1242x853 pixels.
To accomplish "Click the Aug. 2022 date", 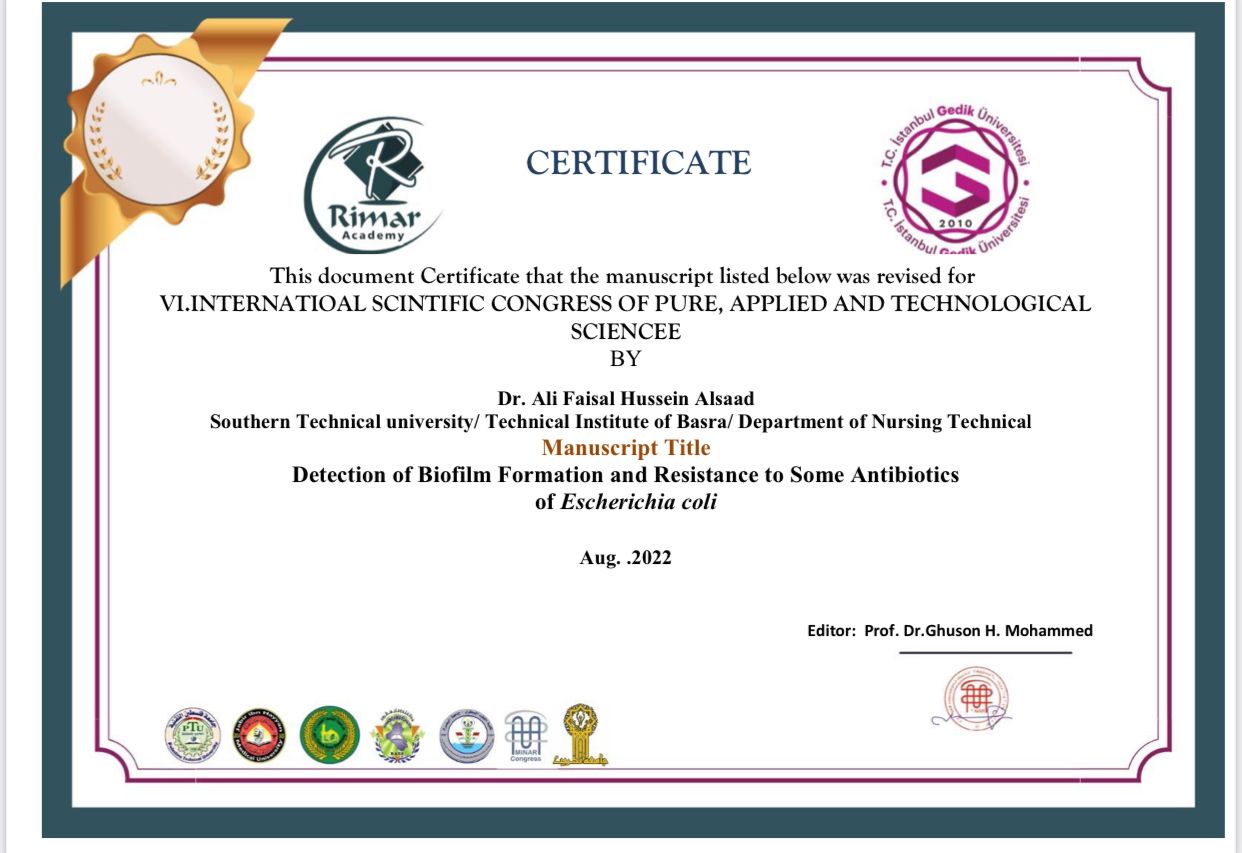I will [x=625, y=558].
